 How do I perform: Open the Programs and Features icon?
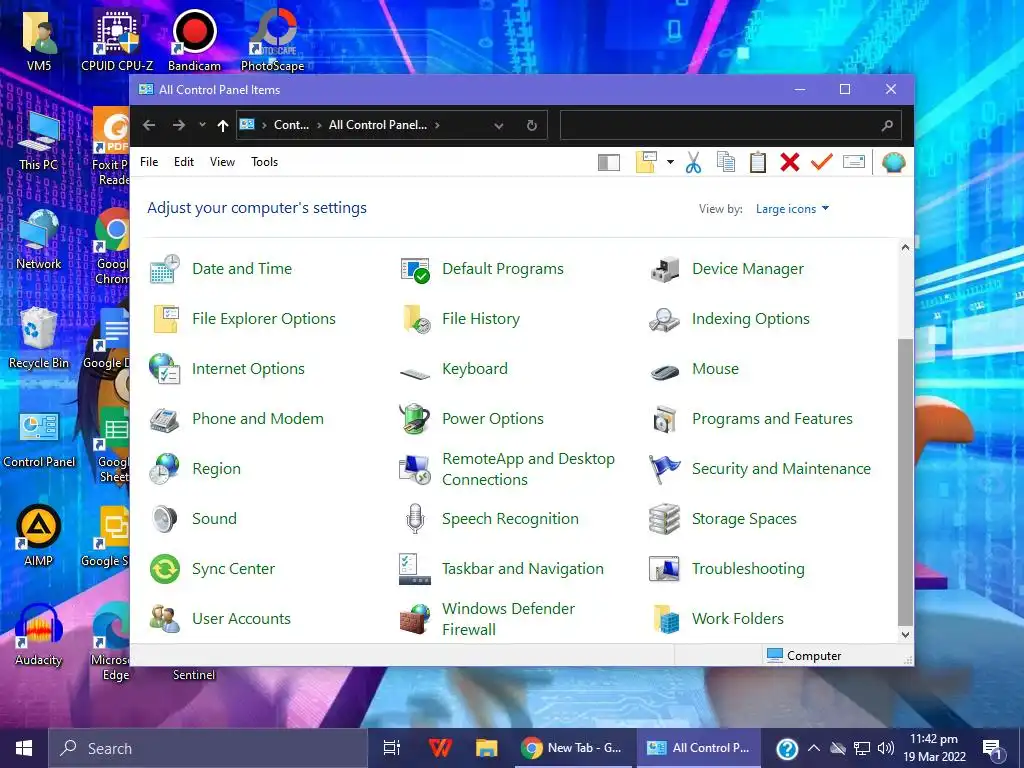pos(665,419)
